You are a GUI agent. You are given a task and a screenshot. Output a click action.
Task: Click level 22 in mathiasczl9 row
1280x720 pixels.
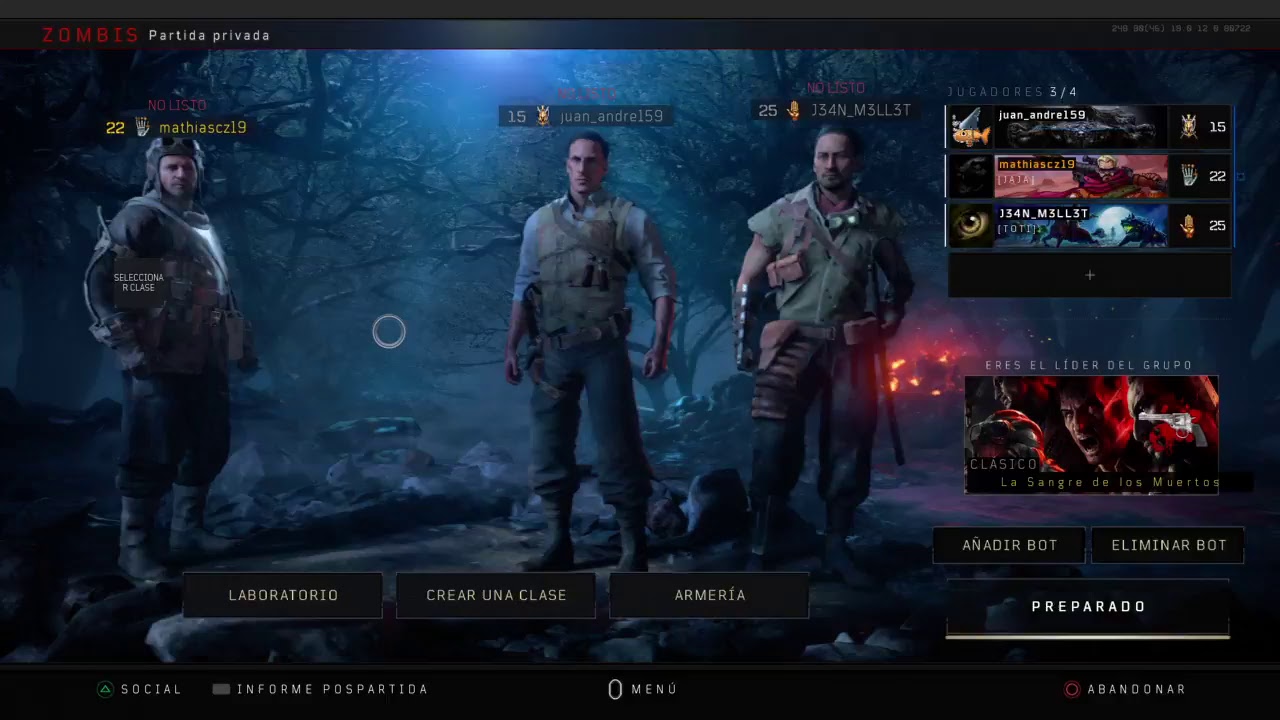point(1217,176)
